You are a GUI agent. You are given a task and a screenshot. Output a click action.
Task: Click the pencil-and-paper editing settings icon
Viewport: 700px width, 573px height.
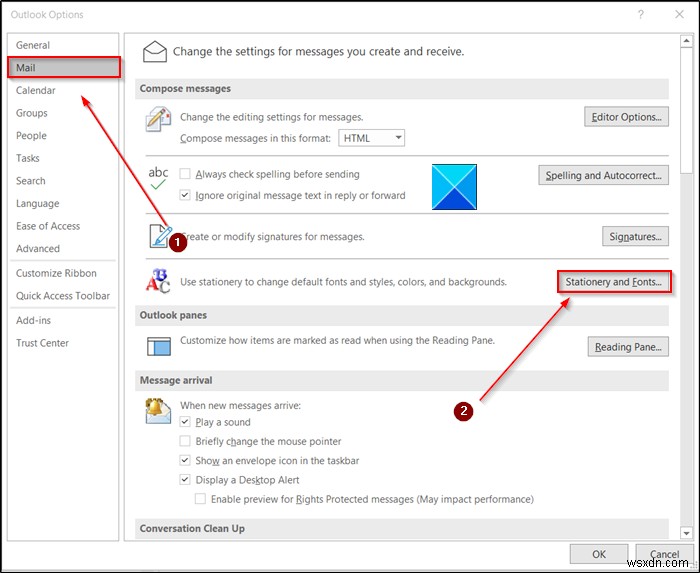[158, 119]
